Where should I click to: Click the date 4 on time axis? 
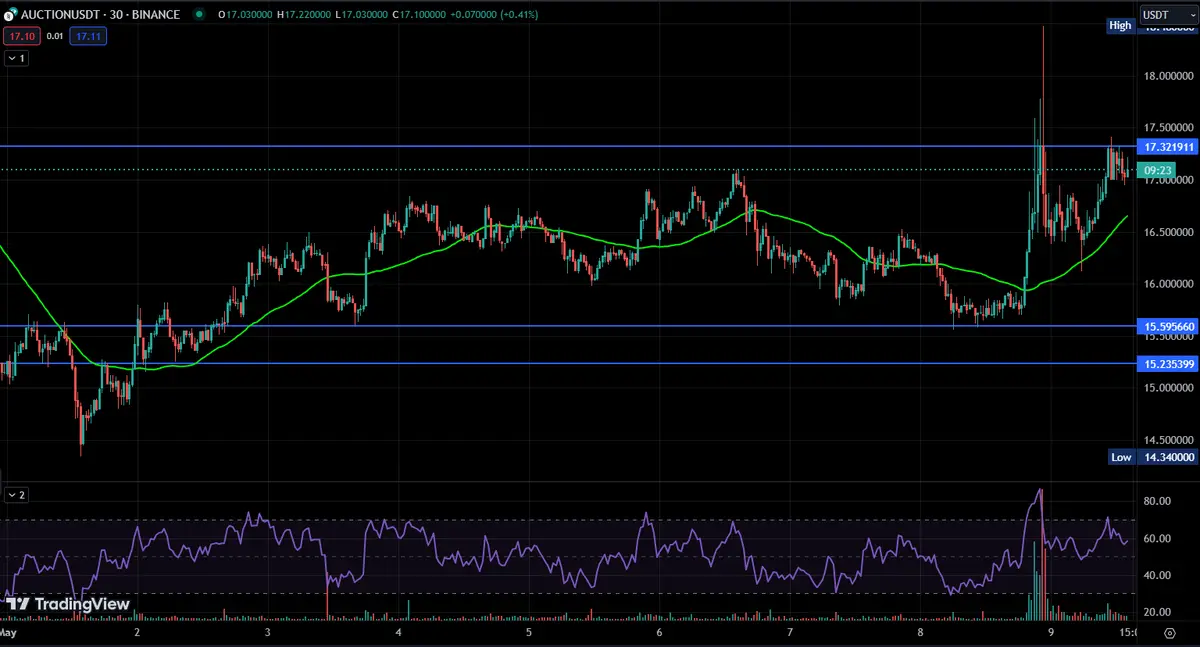(x=398, y=633)
